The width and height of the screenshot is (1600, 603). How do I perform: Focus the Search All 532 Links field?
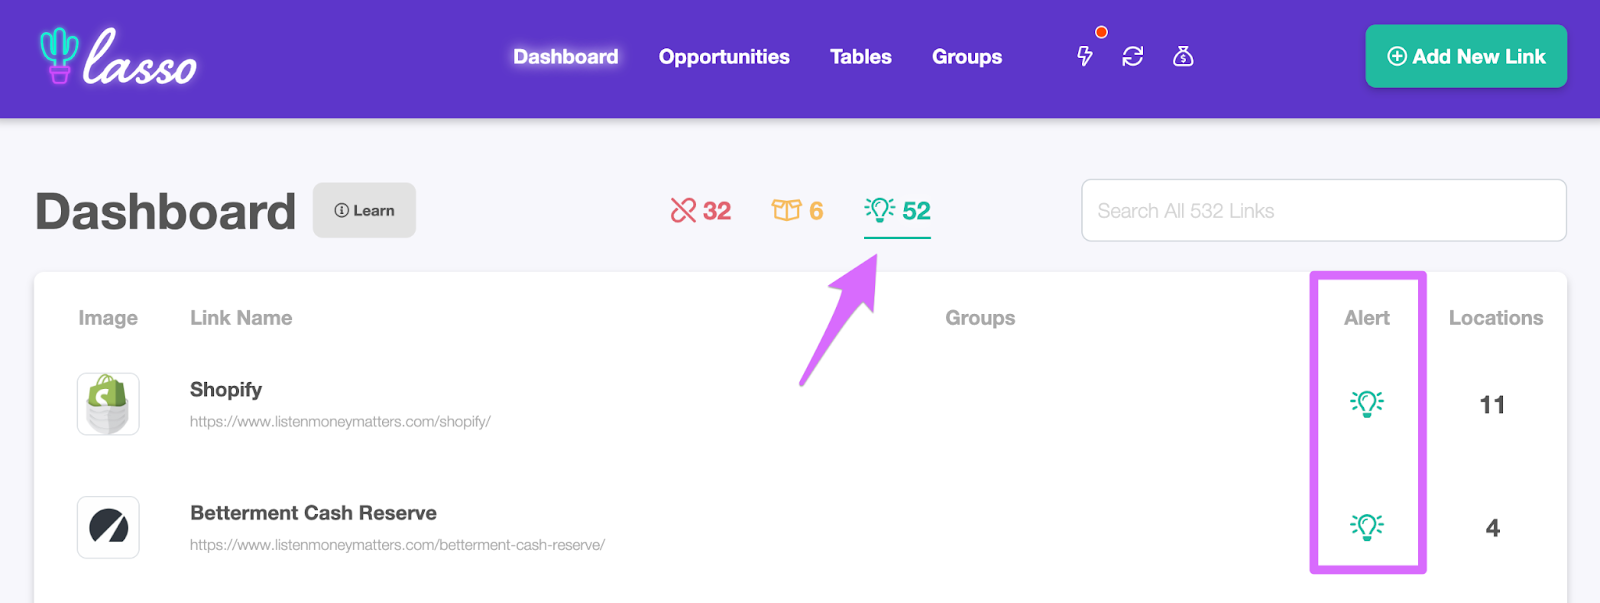tap(1324, 210)
